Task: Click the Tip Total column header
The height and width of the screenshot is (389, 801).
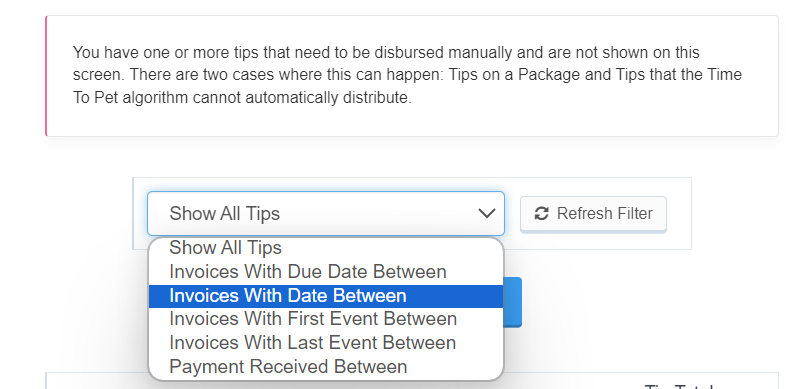Action: click(679, 386)
